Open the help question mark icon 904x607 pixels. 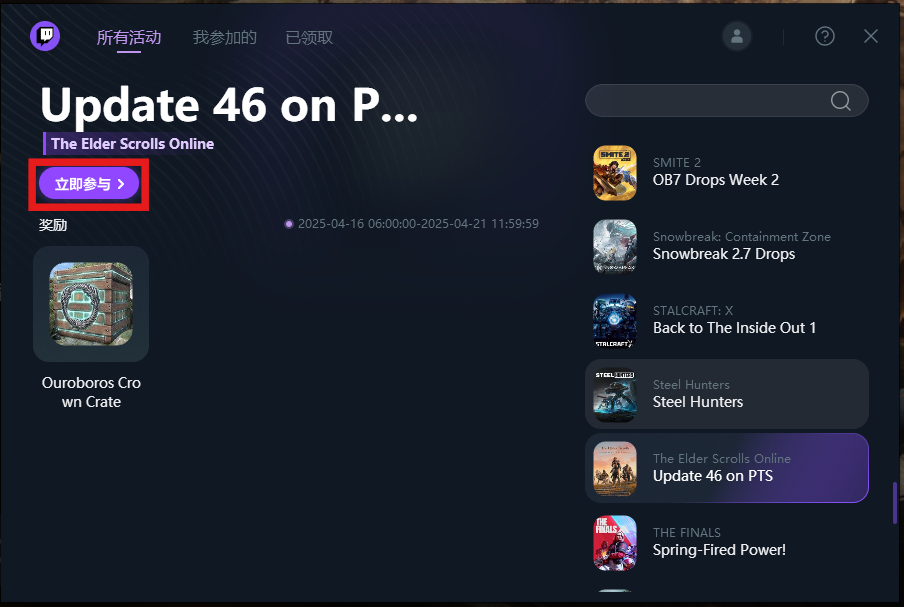(x=824, y=36)
